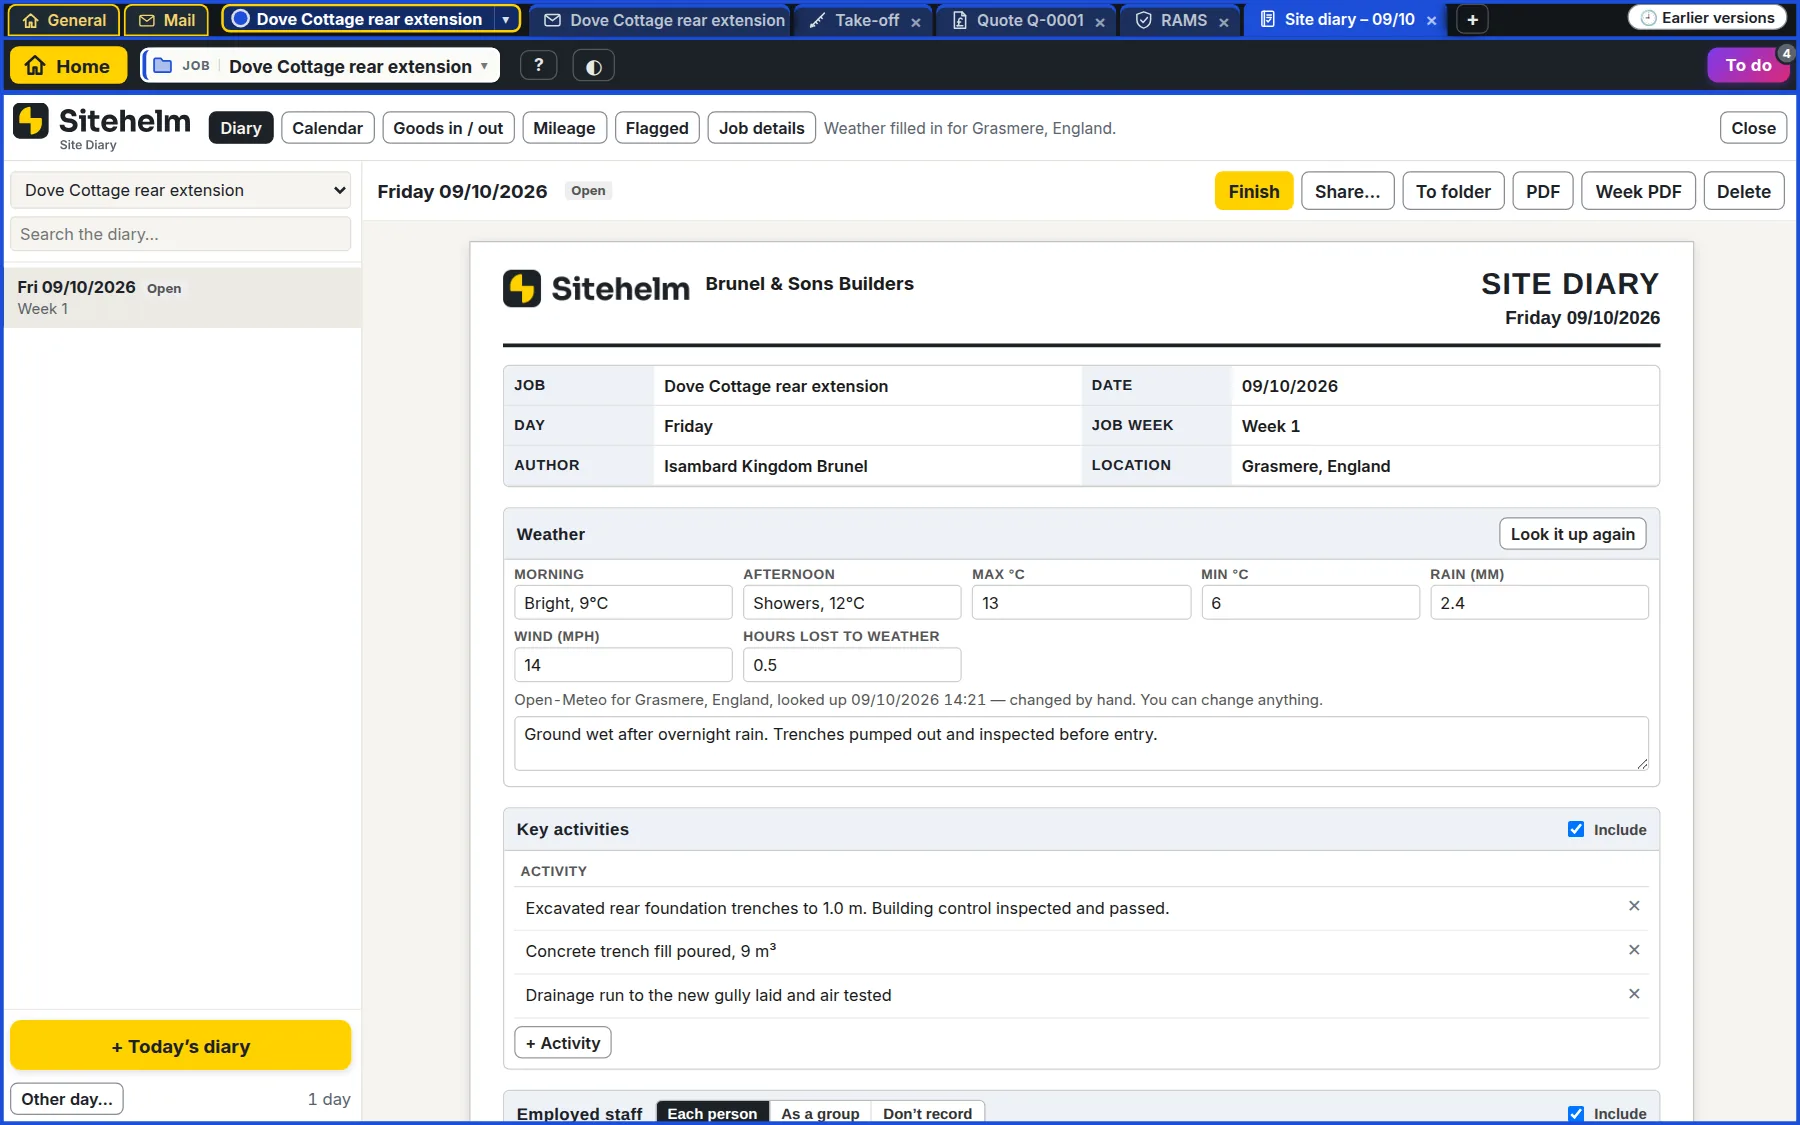Add a new tab with plus button

click(x=1472, y=20)
